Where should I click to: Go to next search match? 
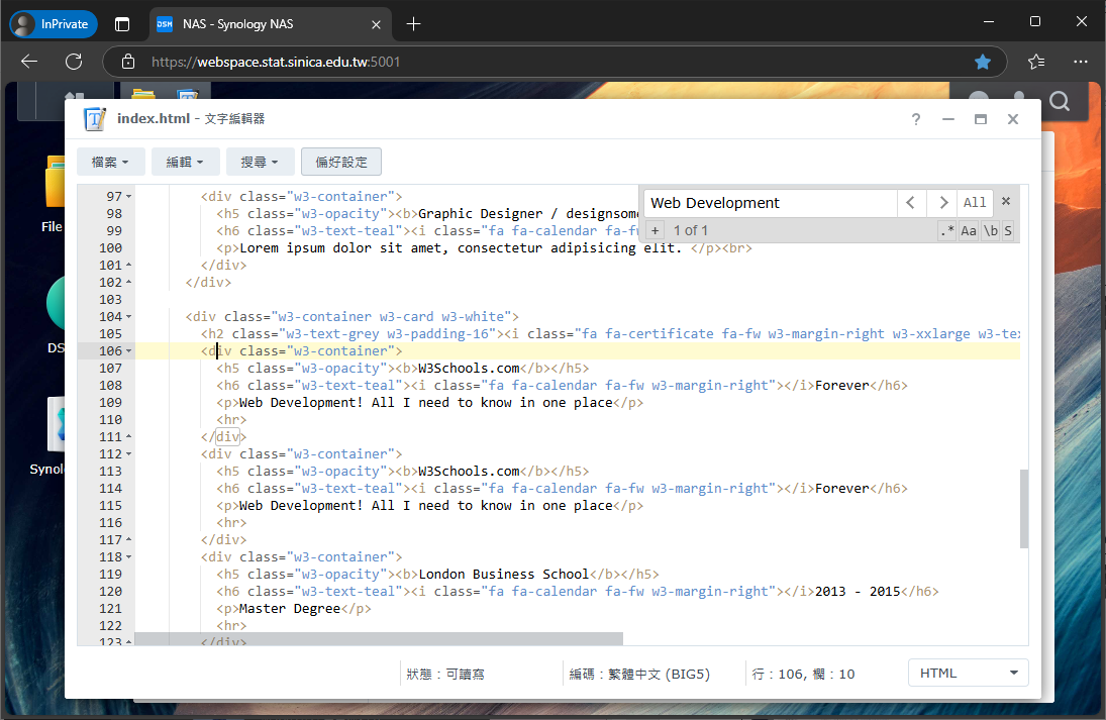coord(942,203)
